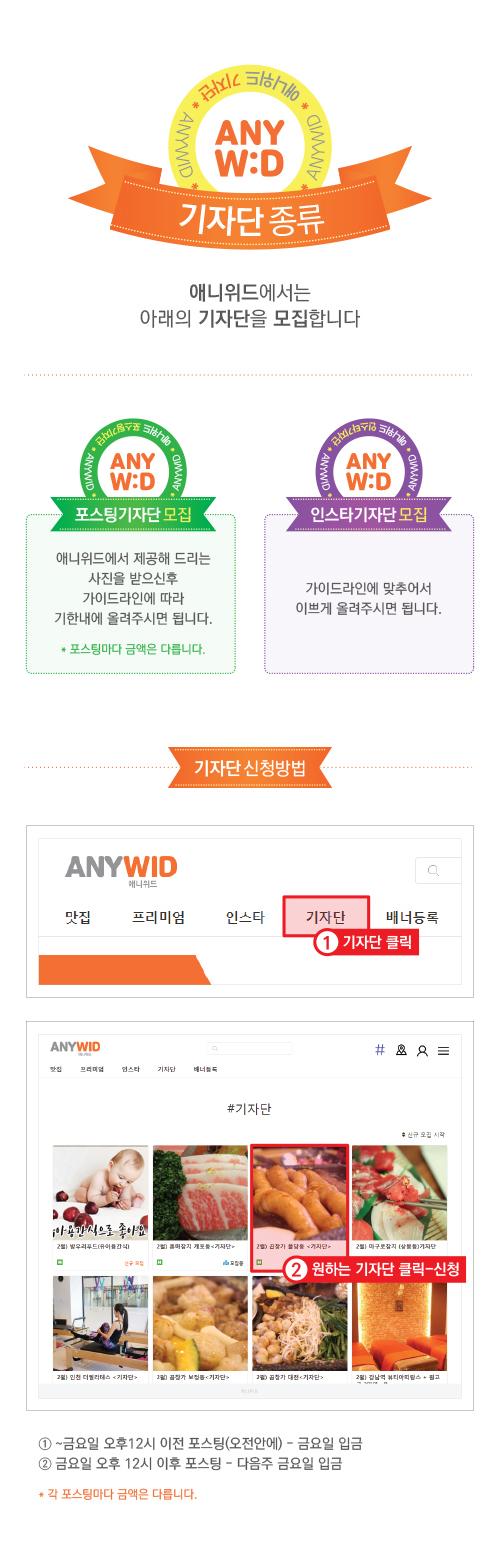Viewport: 500px width, 1550px height.
Task: Select the 기자단 tab highlighted in red
Action: (x=326, y=916)
